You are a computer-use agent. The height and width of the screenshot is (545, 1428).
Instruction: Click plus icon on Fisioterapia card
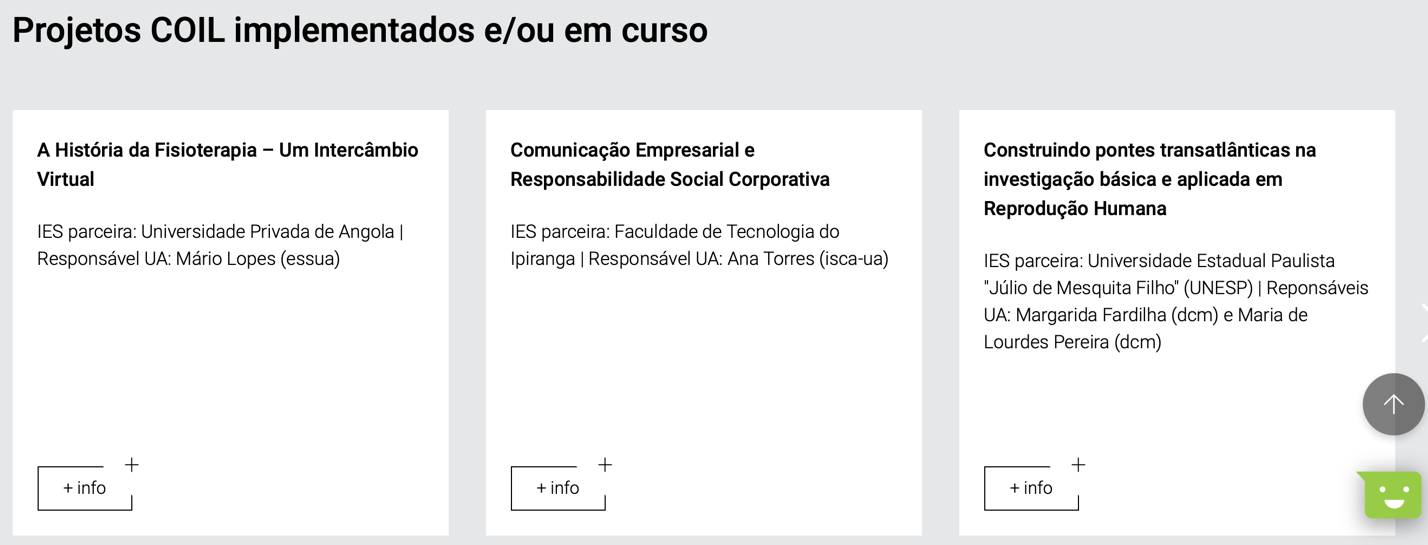pyautogui.click(x=131, y=464)
